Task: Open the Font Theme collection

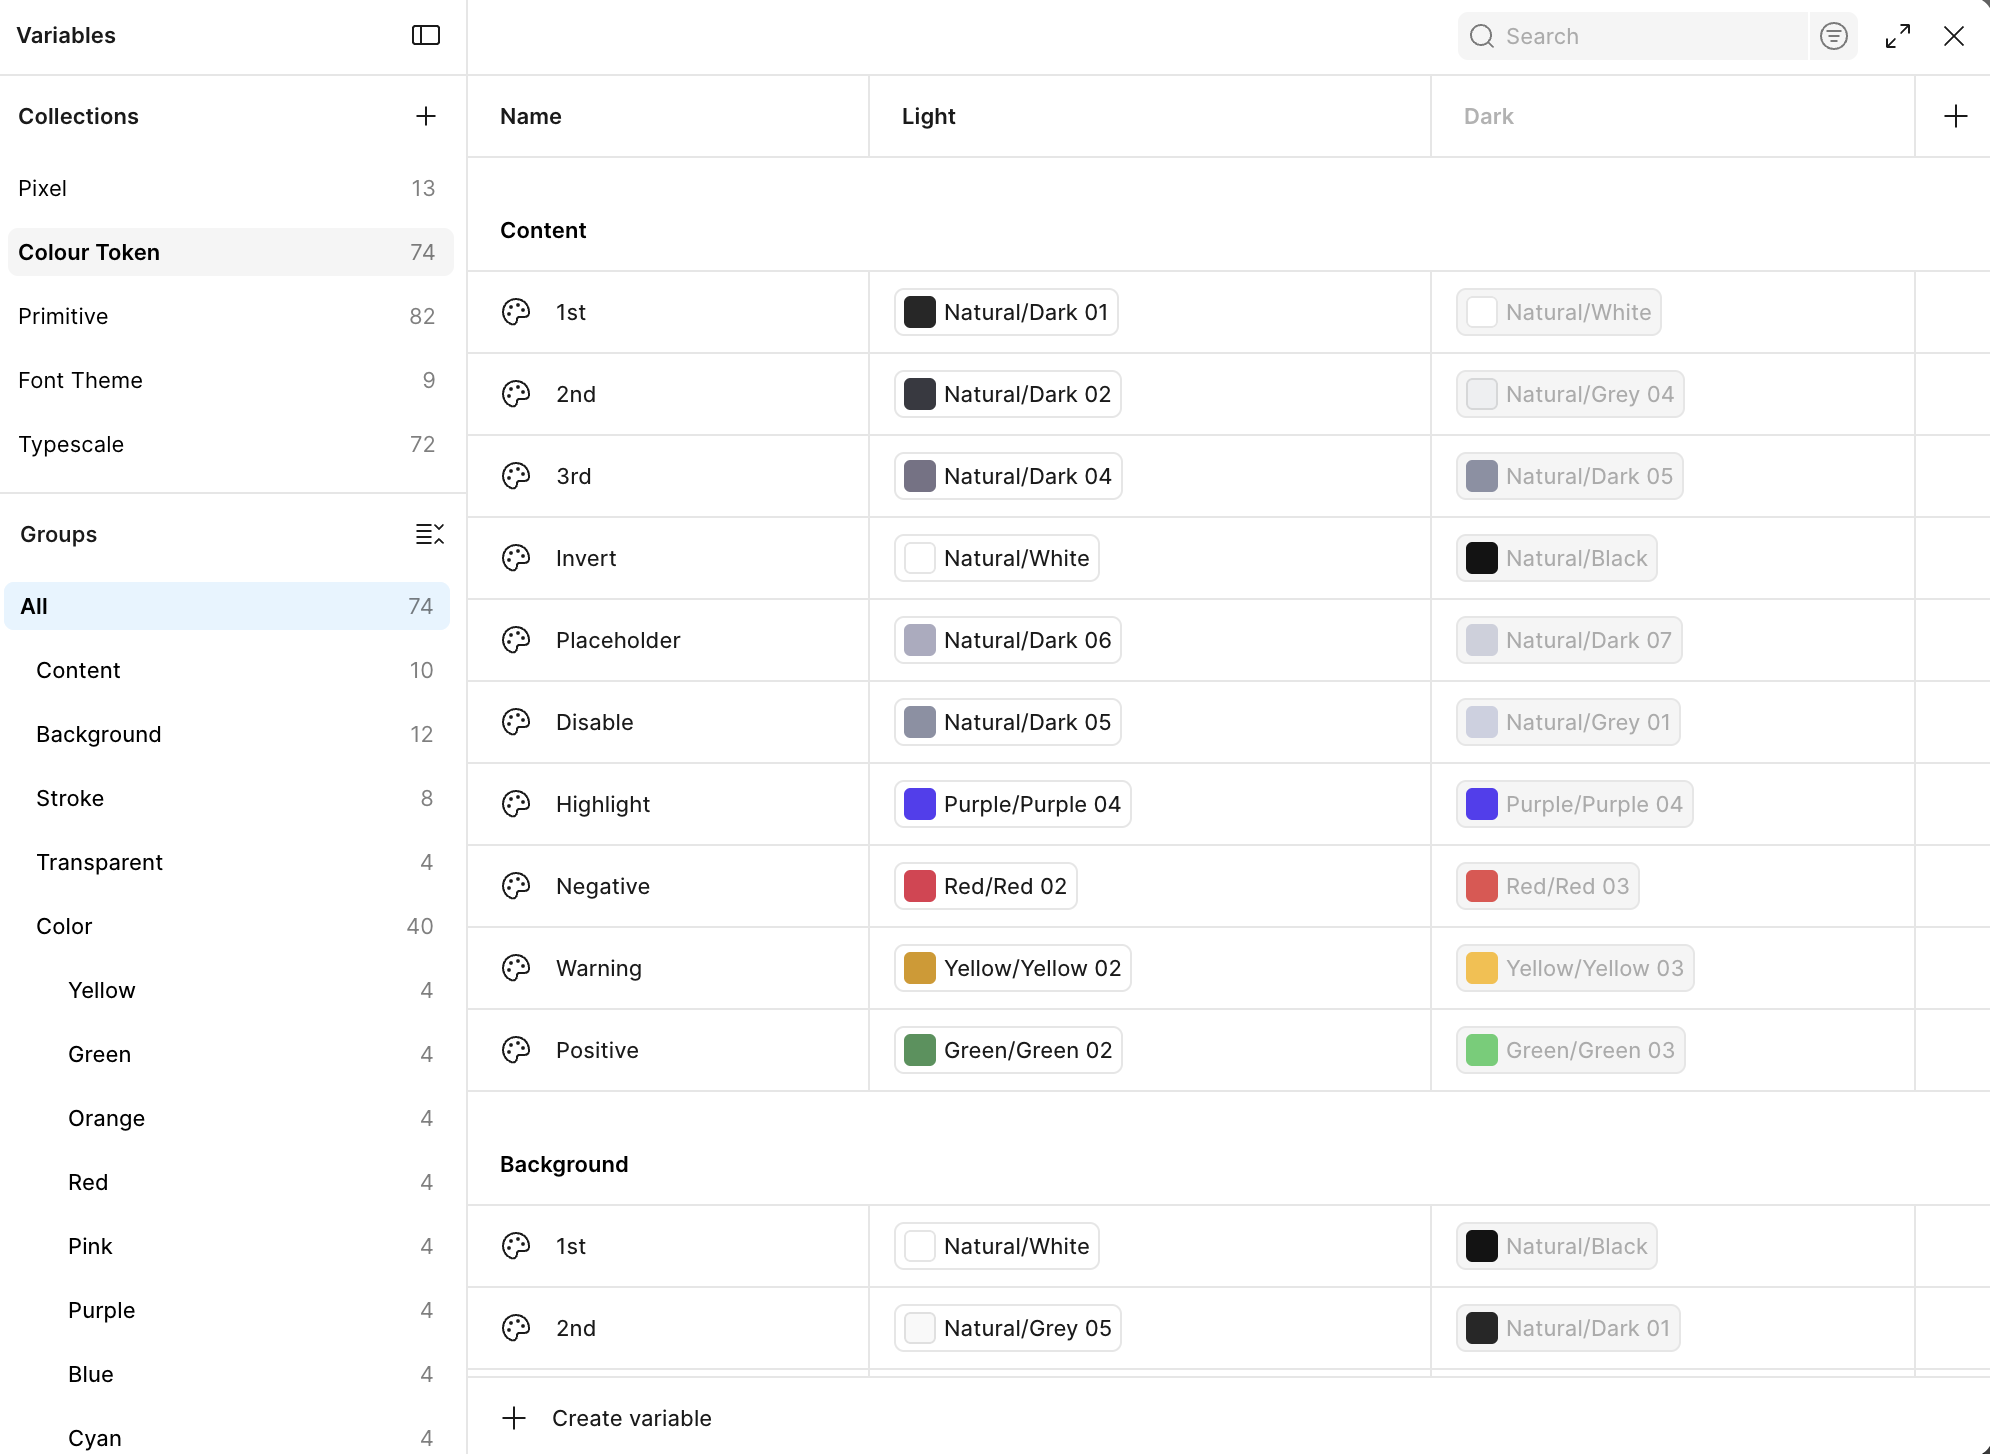Action: click(x=230, y=380)
